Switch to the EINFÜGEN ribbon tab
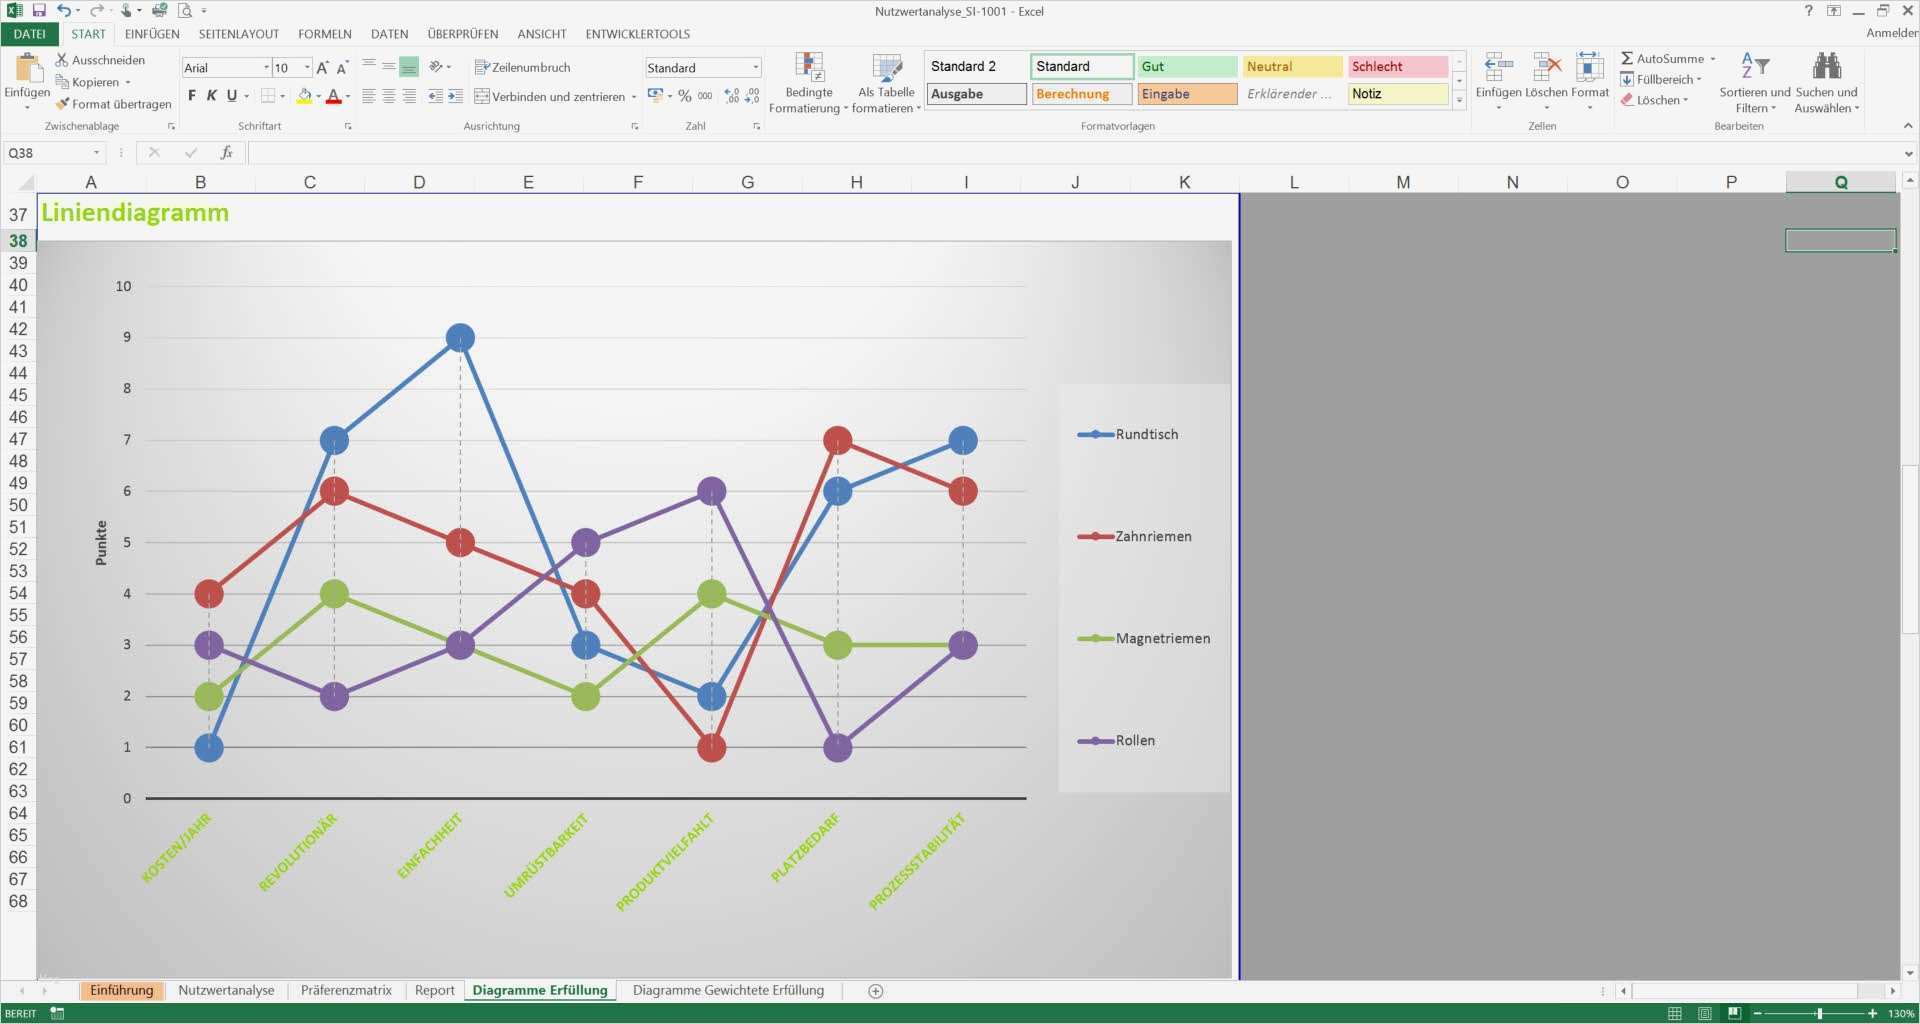 pos(152,34)
